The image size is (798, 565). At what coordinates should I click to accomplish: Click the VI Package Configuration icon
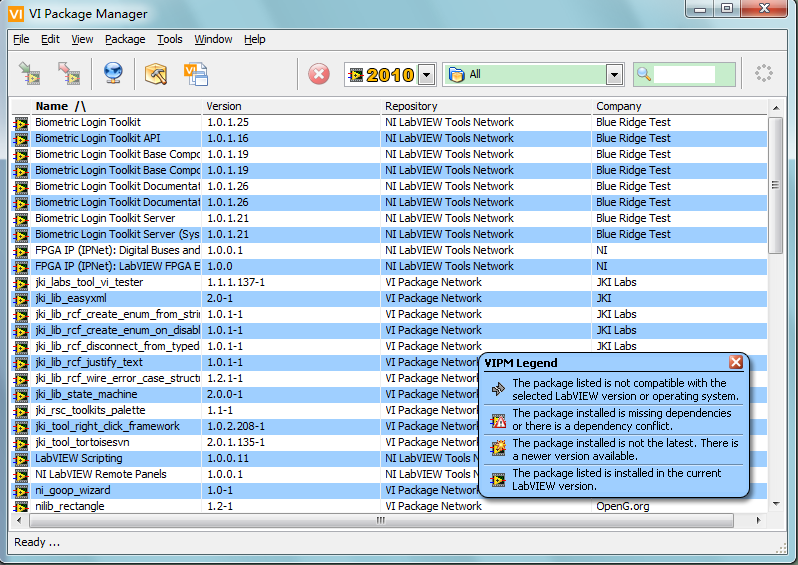pyautogui.click(x=196, y=74)
